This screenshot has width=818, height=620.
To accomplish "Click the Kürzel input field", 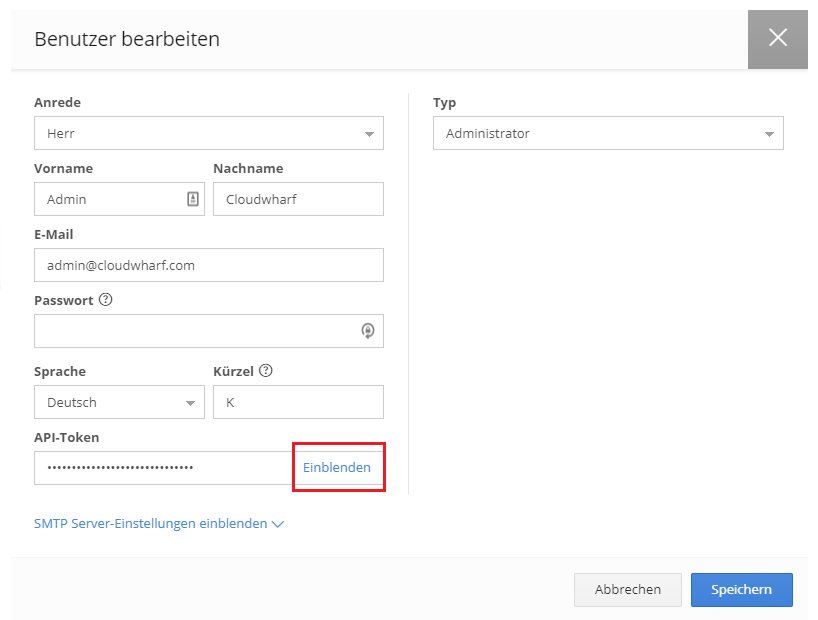I will 298,402.
